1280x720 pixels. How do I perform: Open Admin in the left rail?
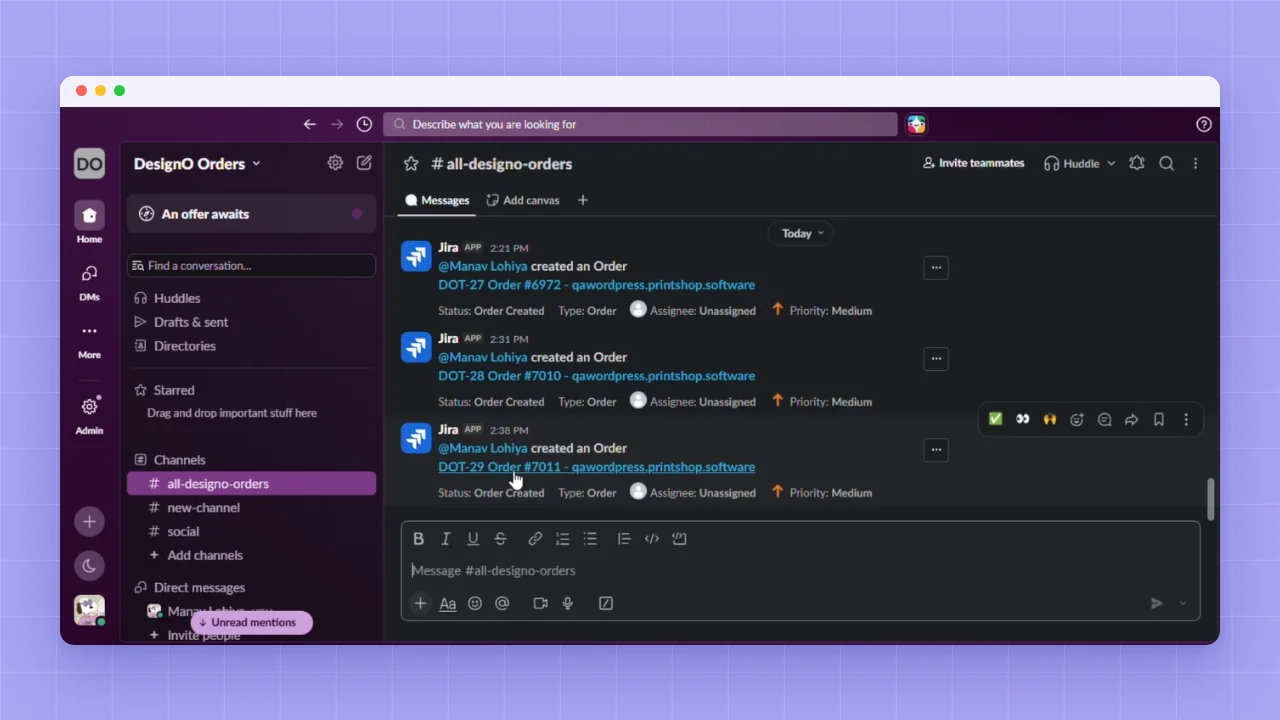click(x=89, y=414)
